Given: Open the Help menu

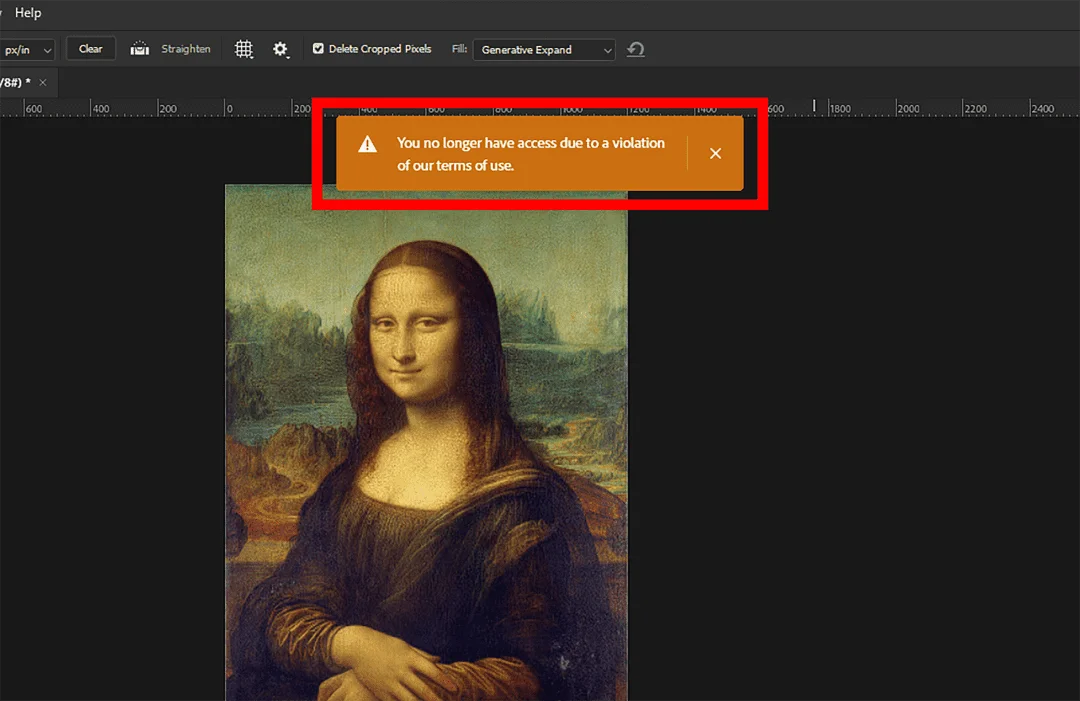Looking at the screenshot, I should [28, 13].
